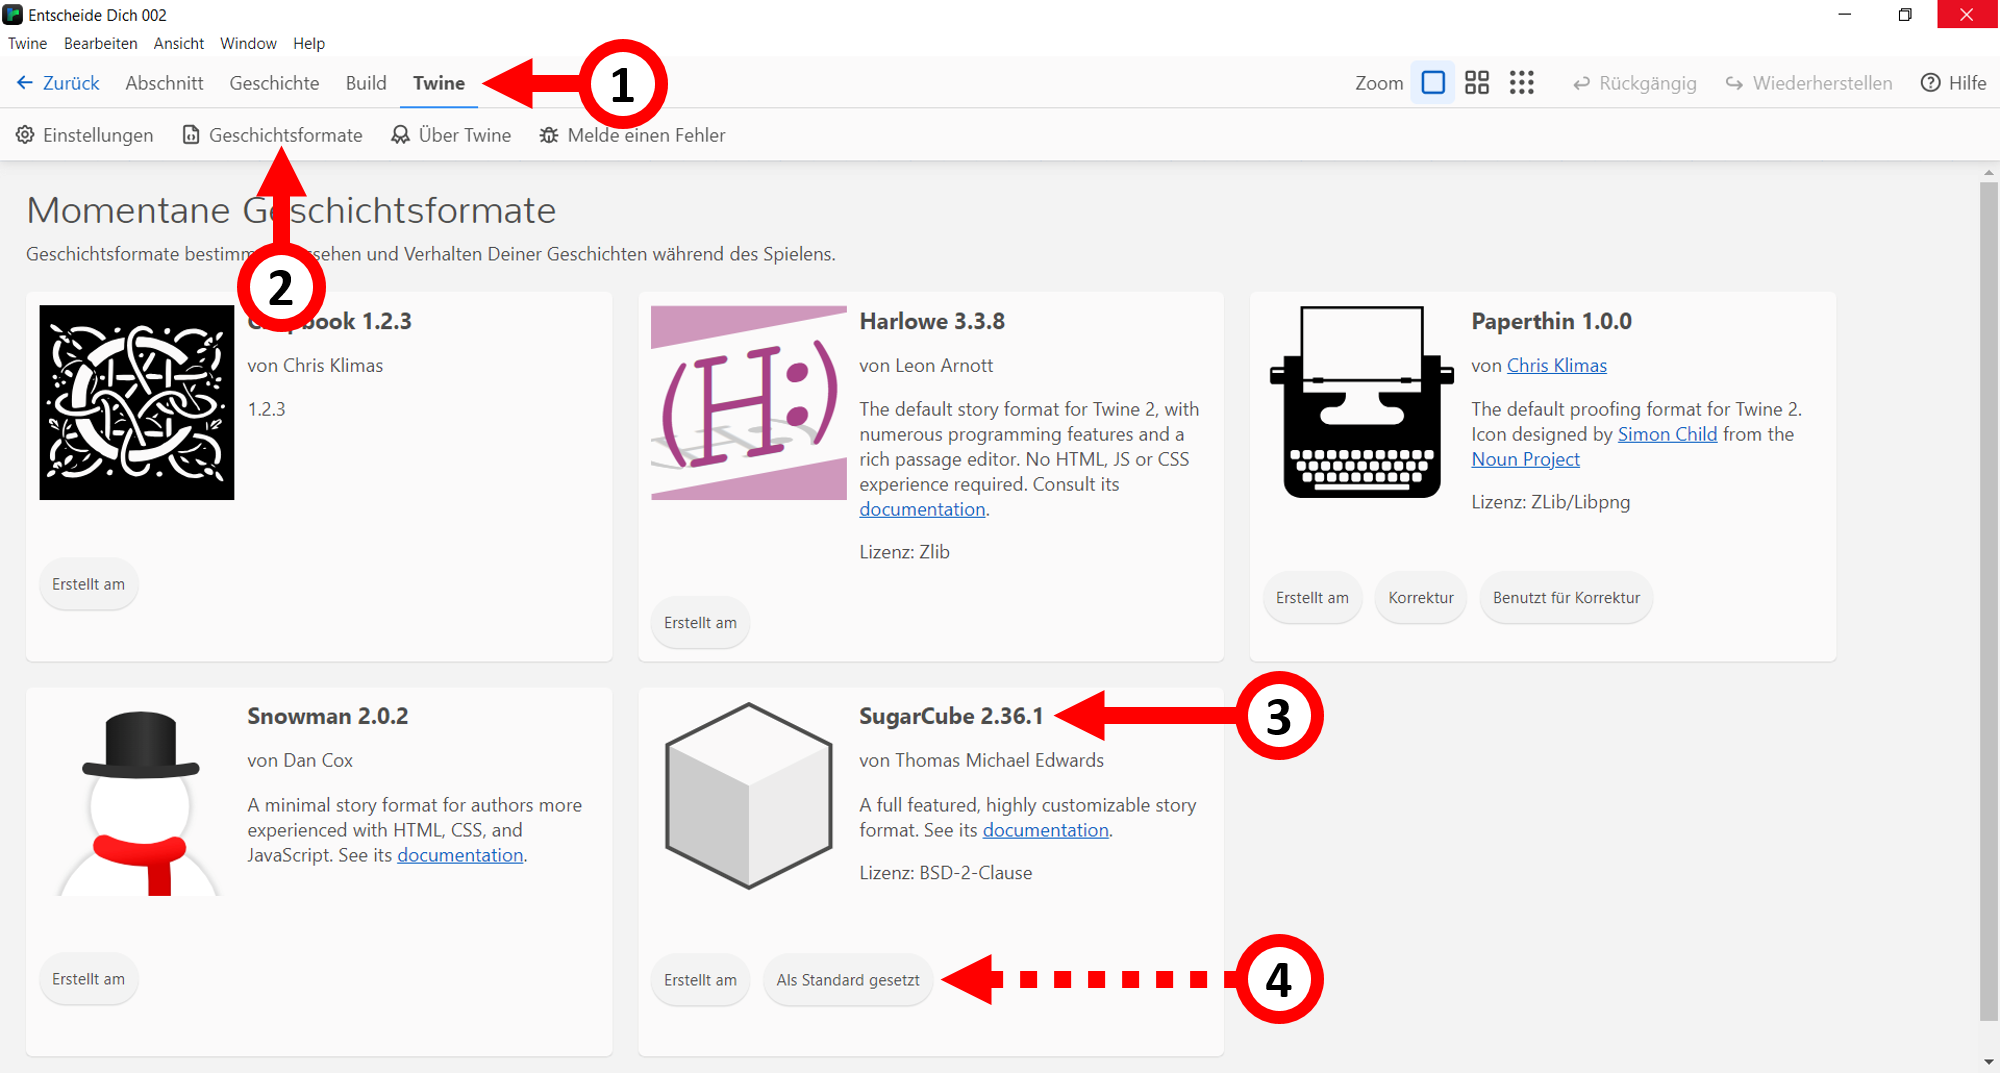This screenshot has width=2000, height=1073.
Task: Open Hilfe with the question mark
Action: pos(1953,83)
